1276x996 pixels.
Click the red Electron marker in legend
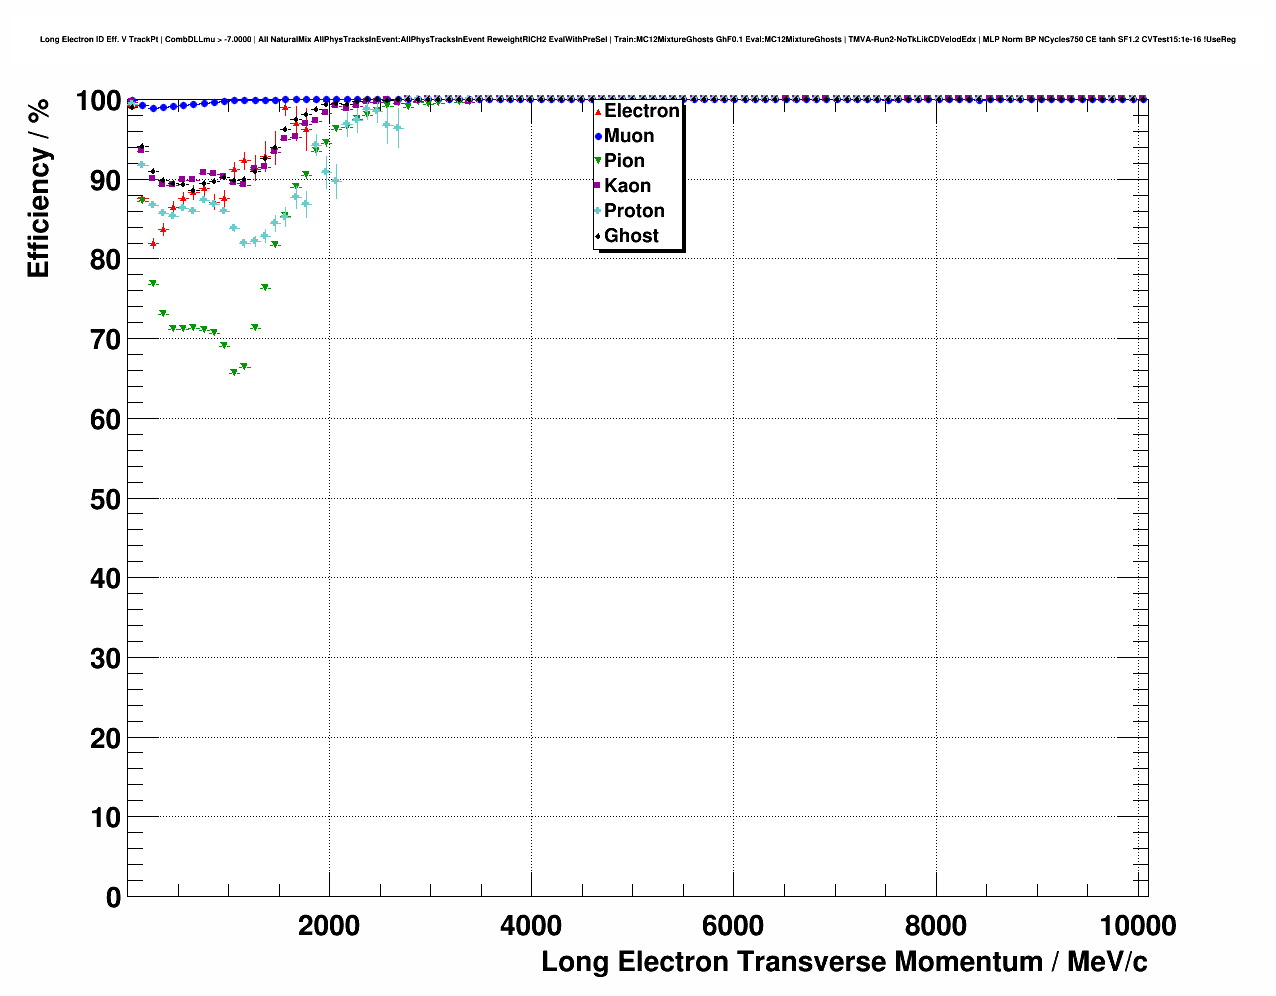598,111
